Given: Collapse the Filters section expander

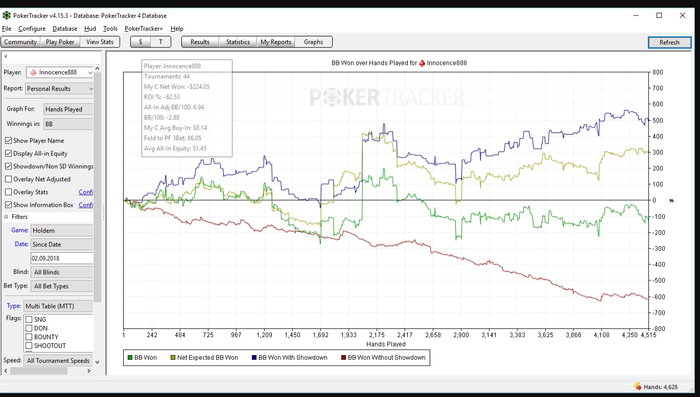Looking at the screenshot, I should point(6,217).
